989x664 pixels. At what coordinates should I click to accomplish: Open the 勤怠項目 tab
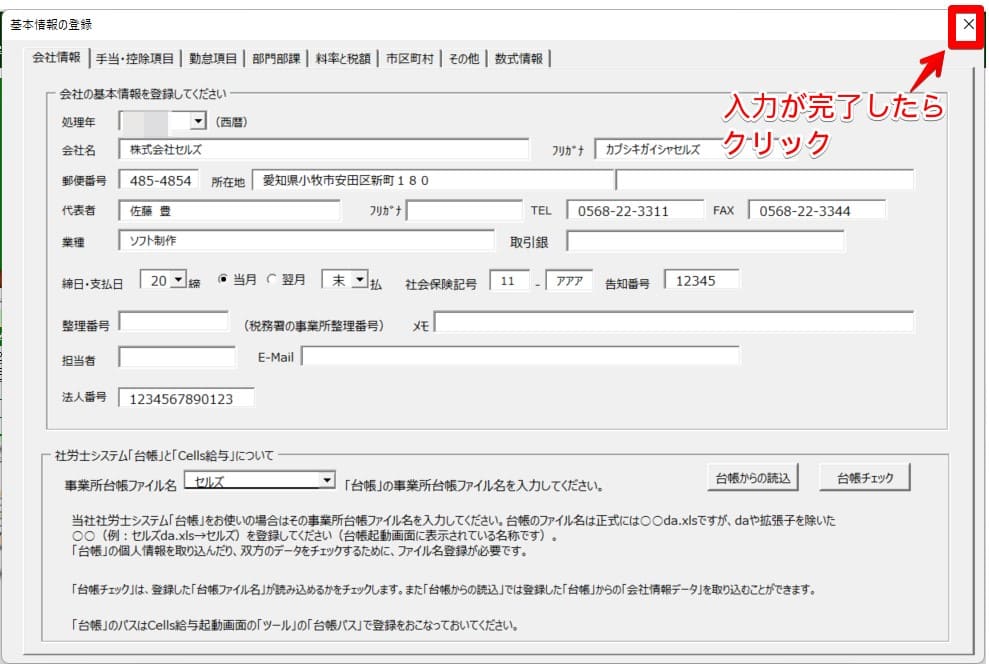click(x=212, y=59)
